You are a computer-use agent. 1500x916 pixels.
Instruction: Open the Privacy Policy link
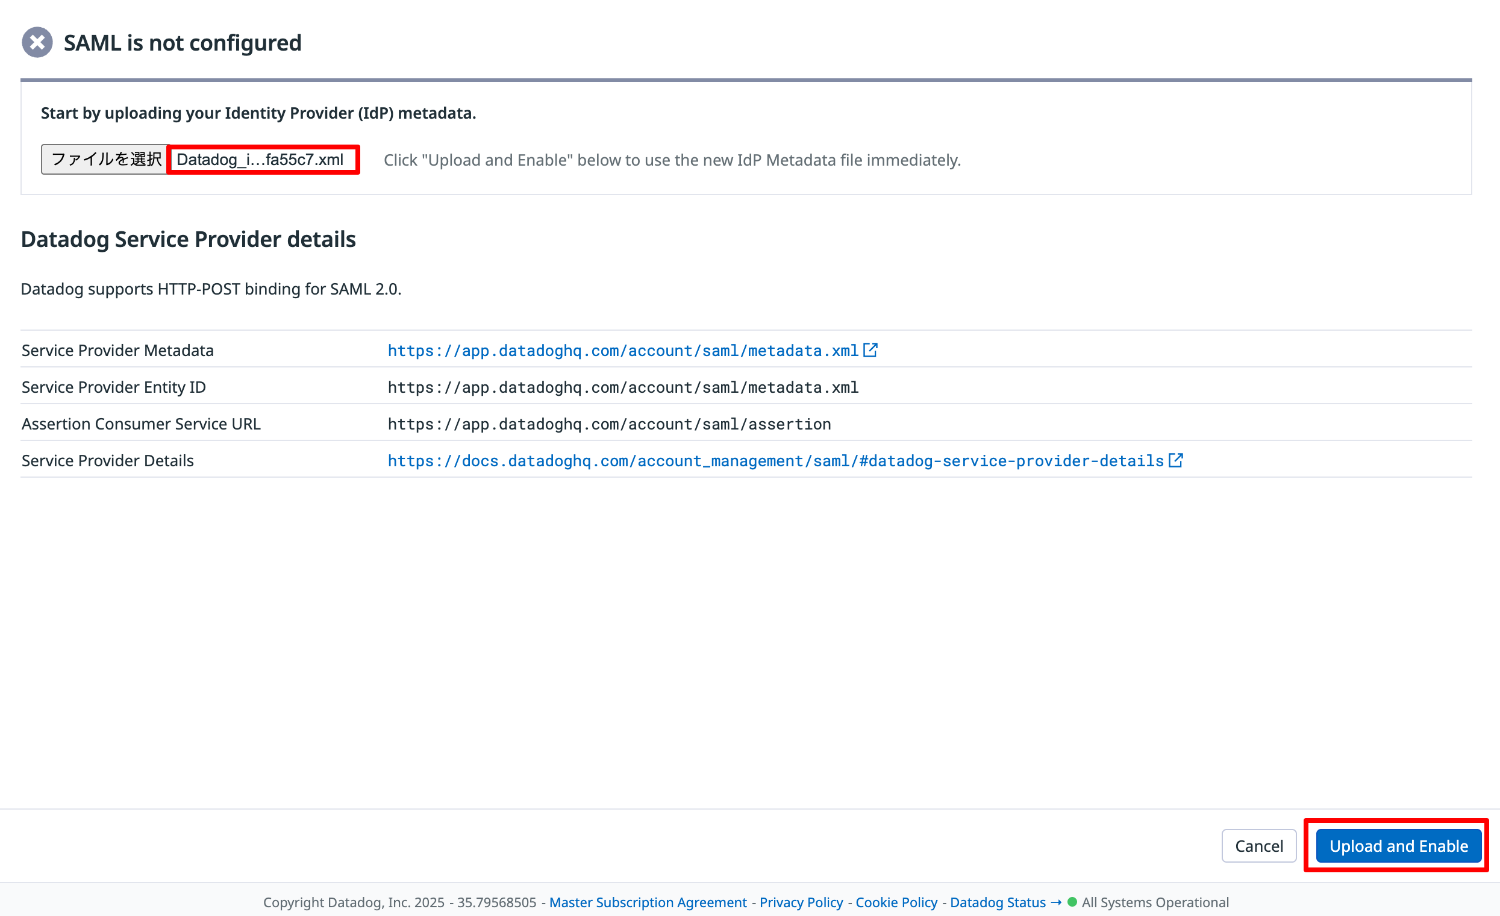click(801, 902)
